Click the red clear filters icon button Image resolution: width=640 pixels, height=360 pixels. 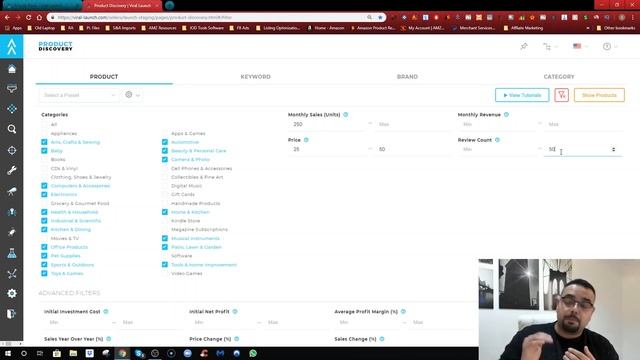tap(562, 95)
